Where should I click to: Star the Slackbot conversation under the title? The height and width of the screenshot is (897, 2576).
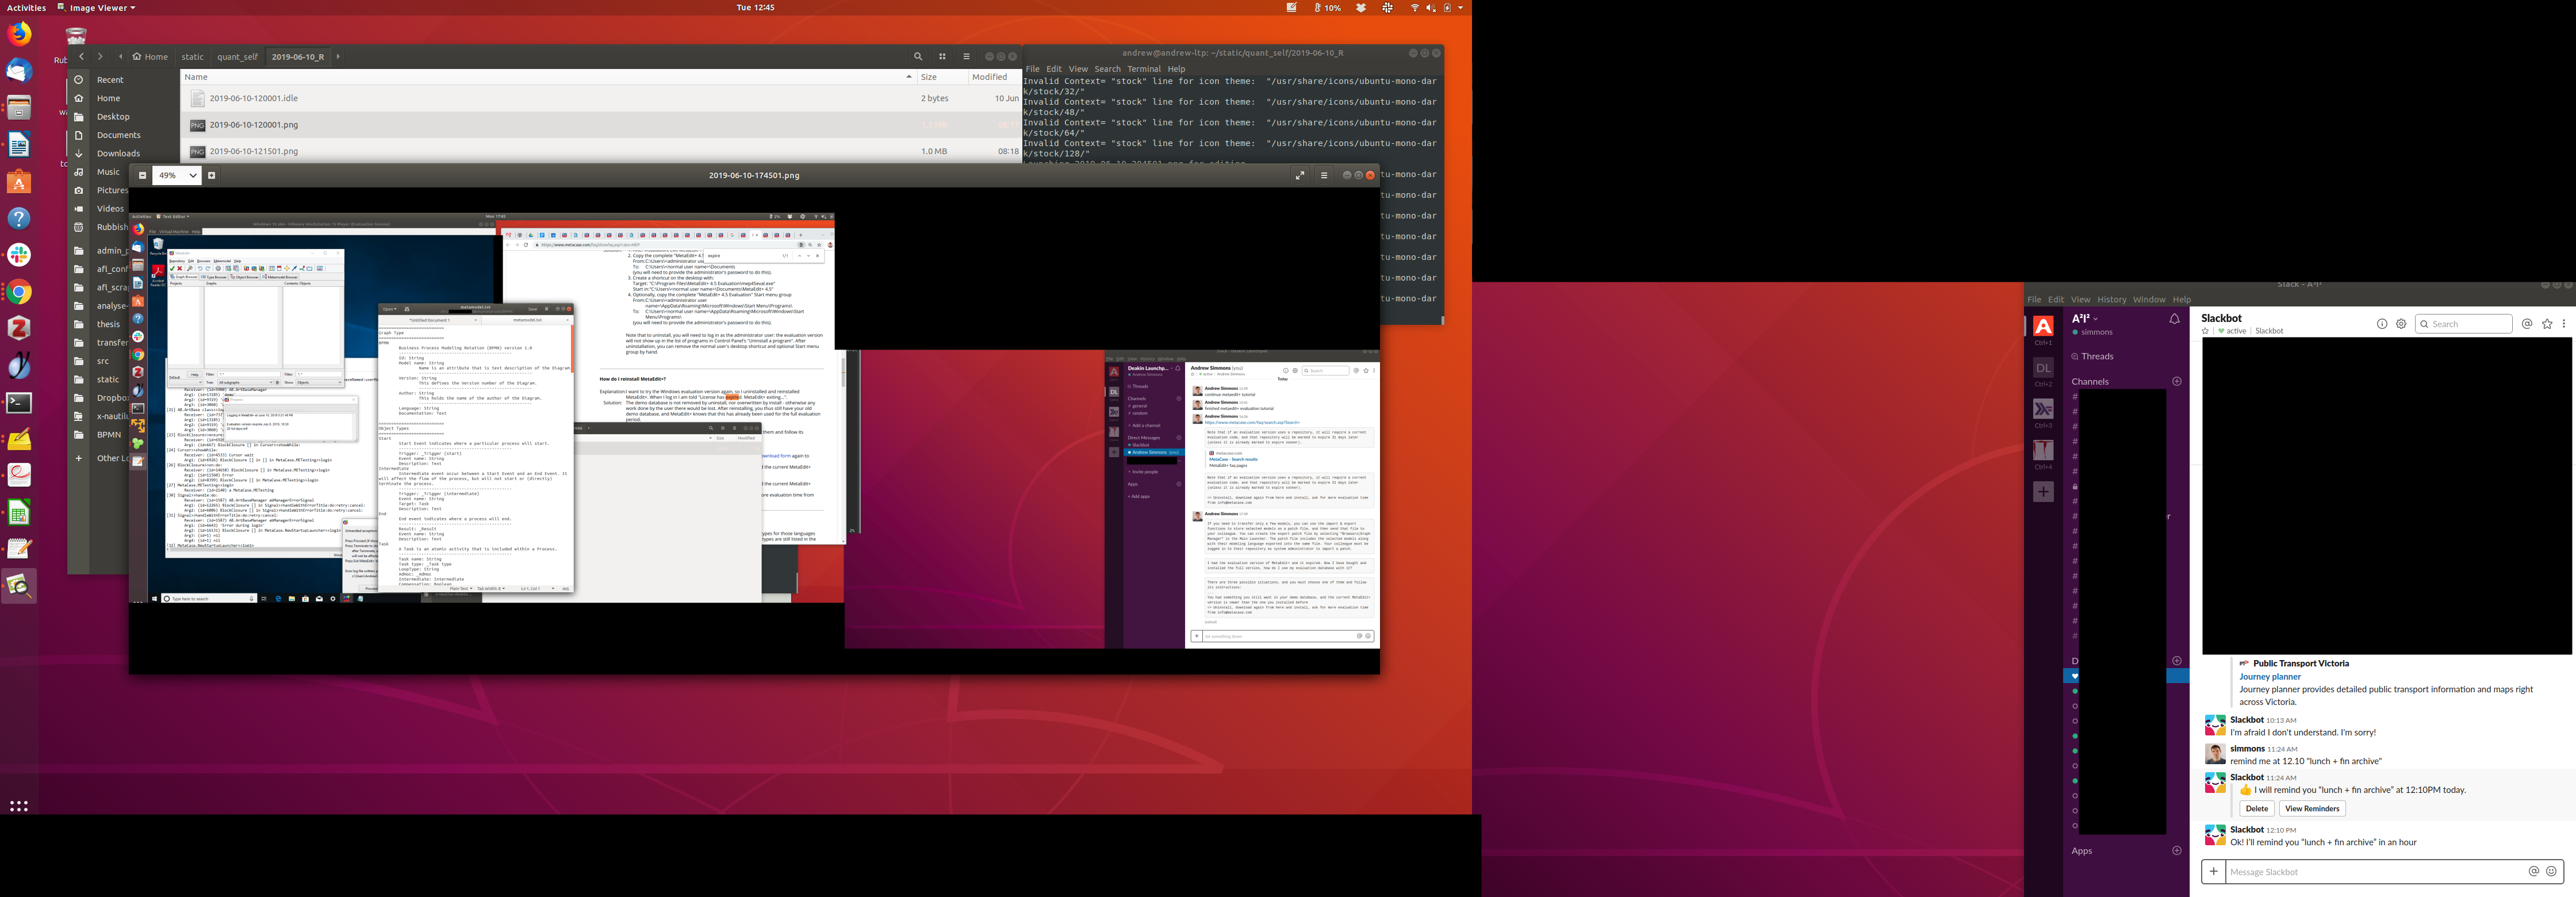click(2205, 331)
